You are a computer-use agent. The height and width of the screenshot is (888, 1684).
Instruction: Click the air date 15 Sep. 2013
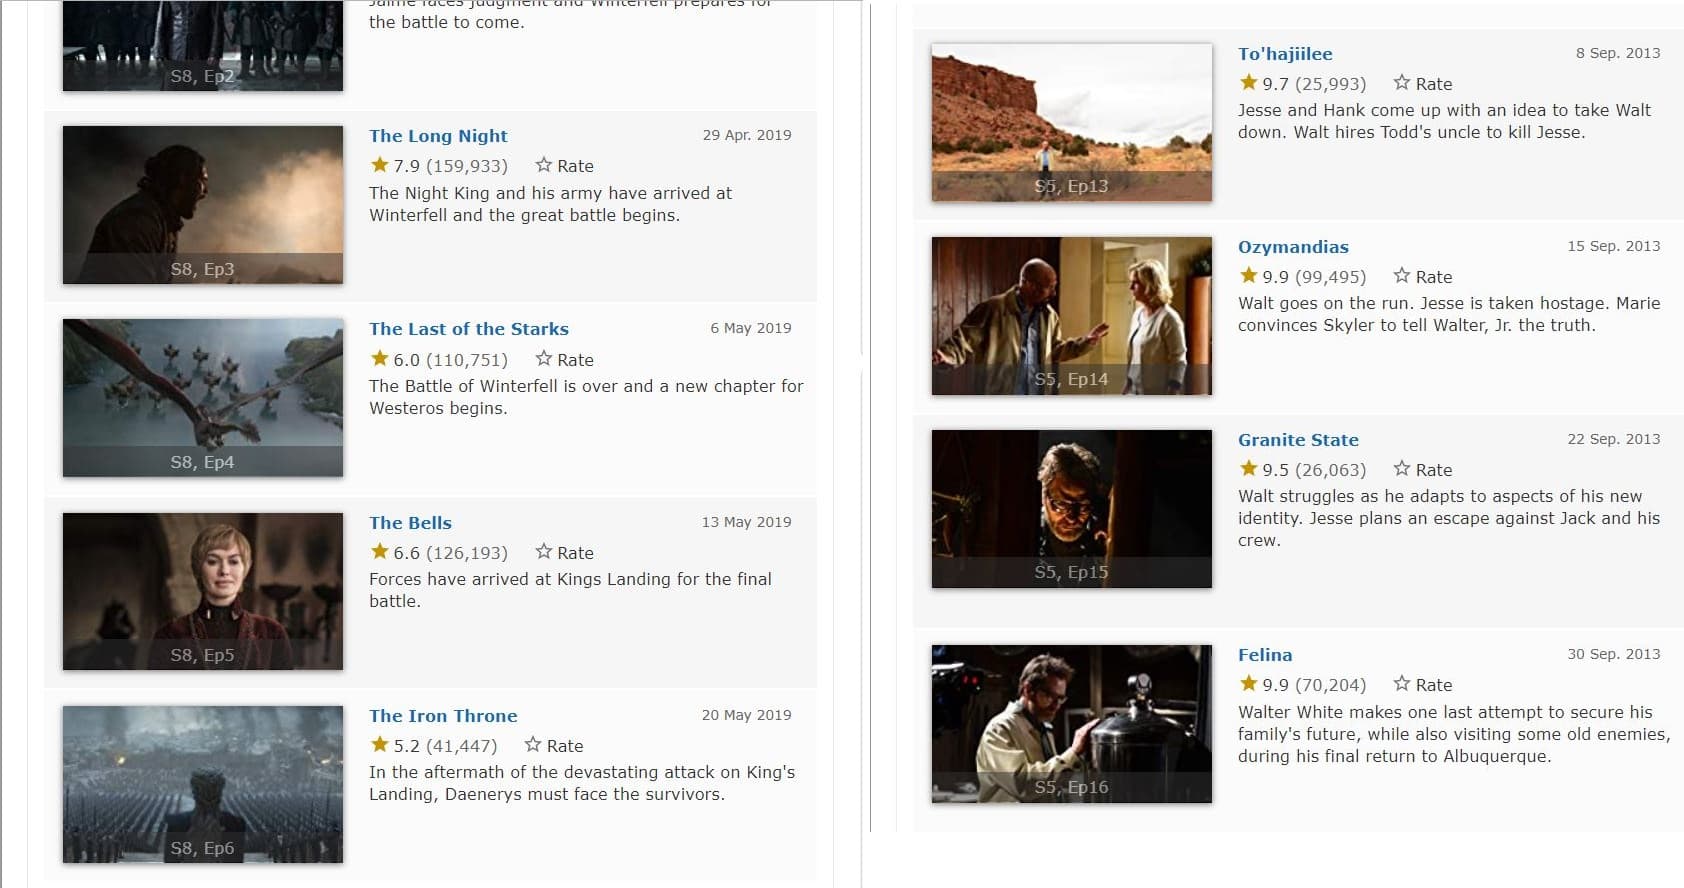pyautogui.click(x=1614, y=246)
